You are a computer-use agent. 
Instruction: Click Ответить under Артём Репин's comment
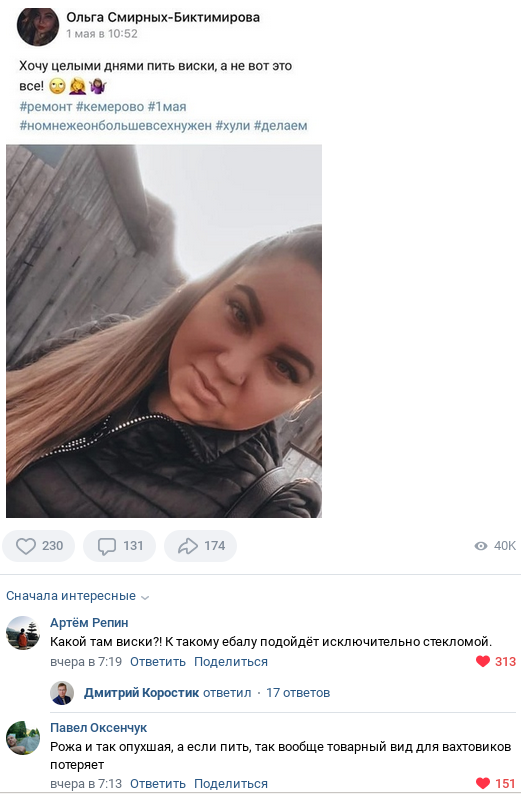(158, 662)
